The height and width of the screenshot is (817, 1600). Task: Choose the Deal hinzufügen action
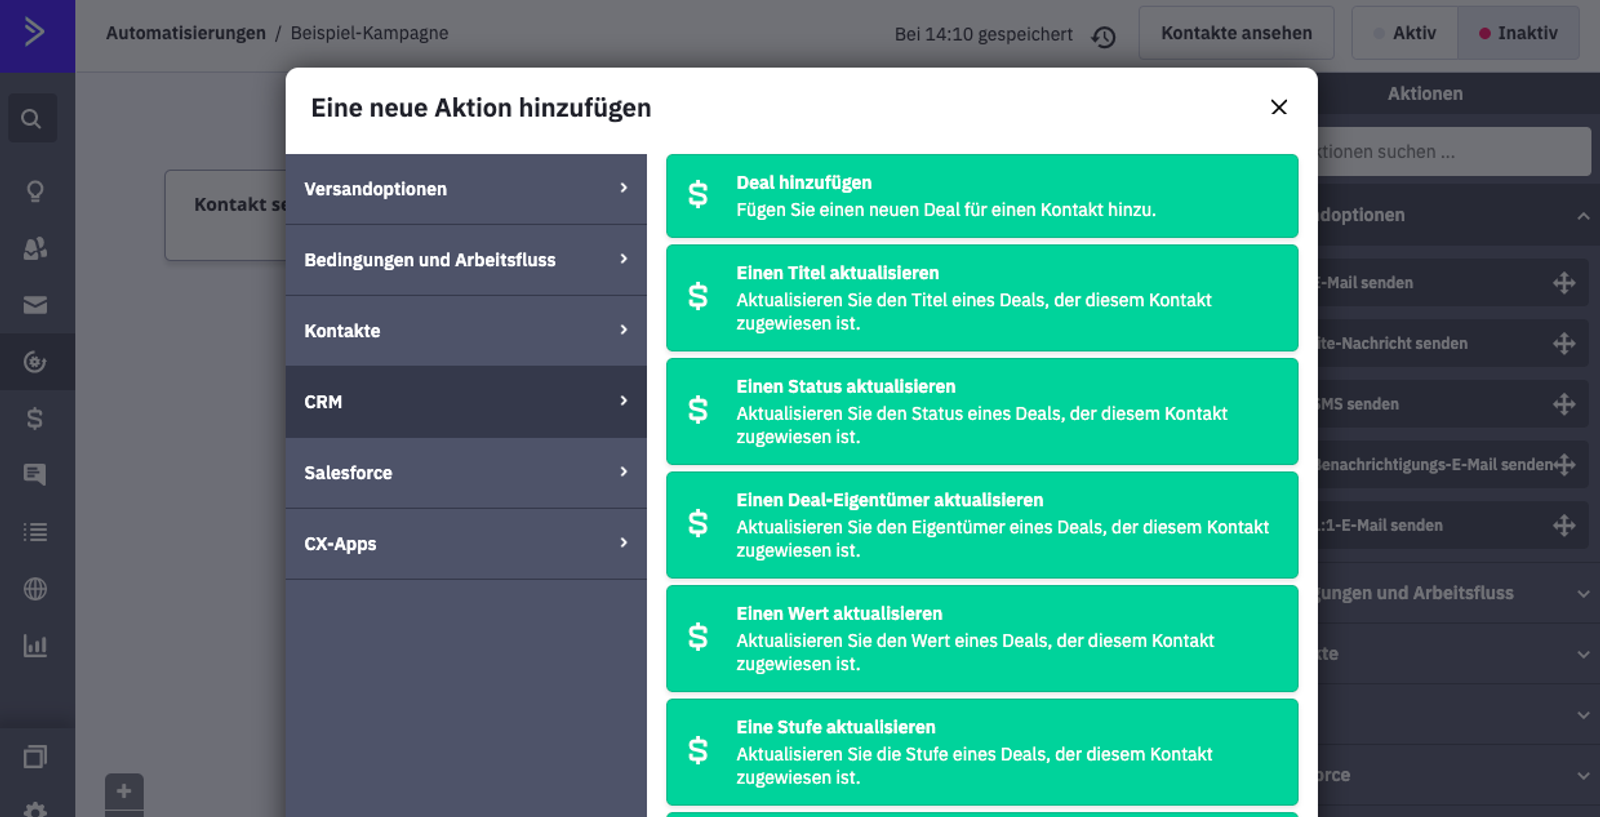tap(981, 196)
